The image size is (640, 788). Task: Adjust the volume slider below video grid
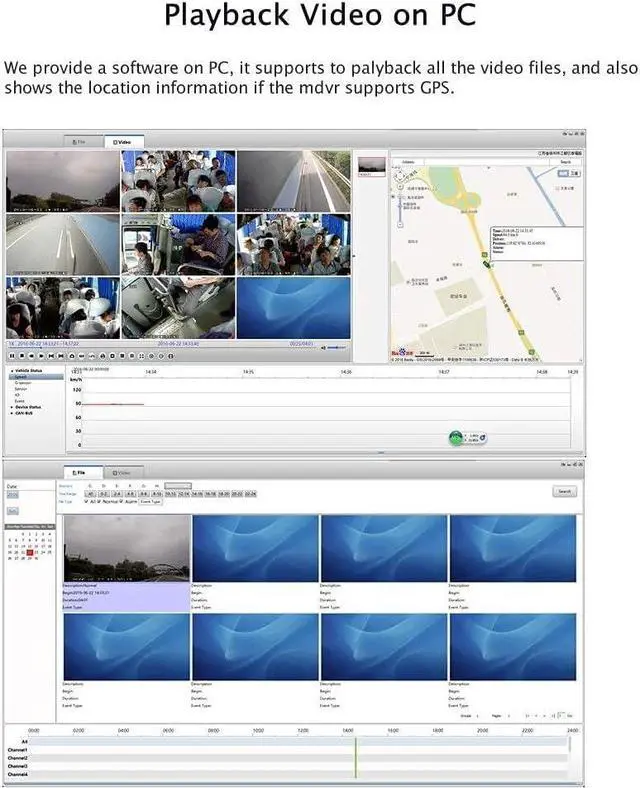tap(337, 348)
